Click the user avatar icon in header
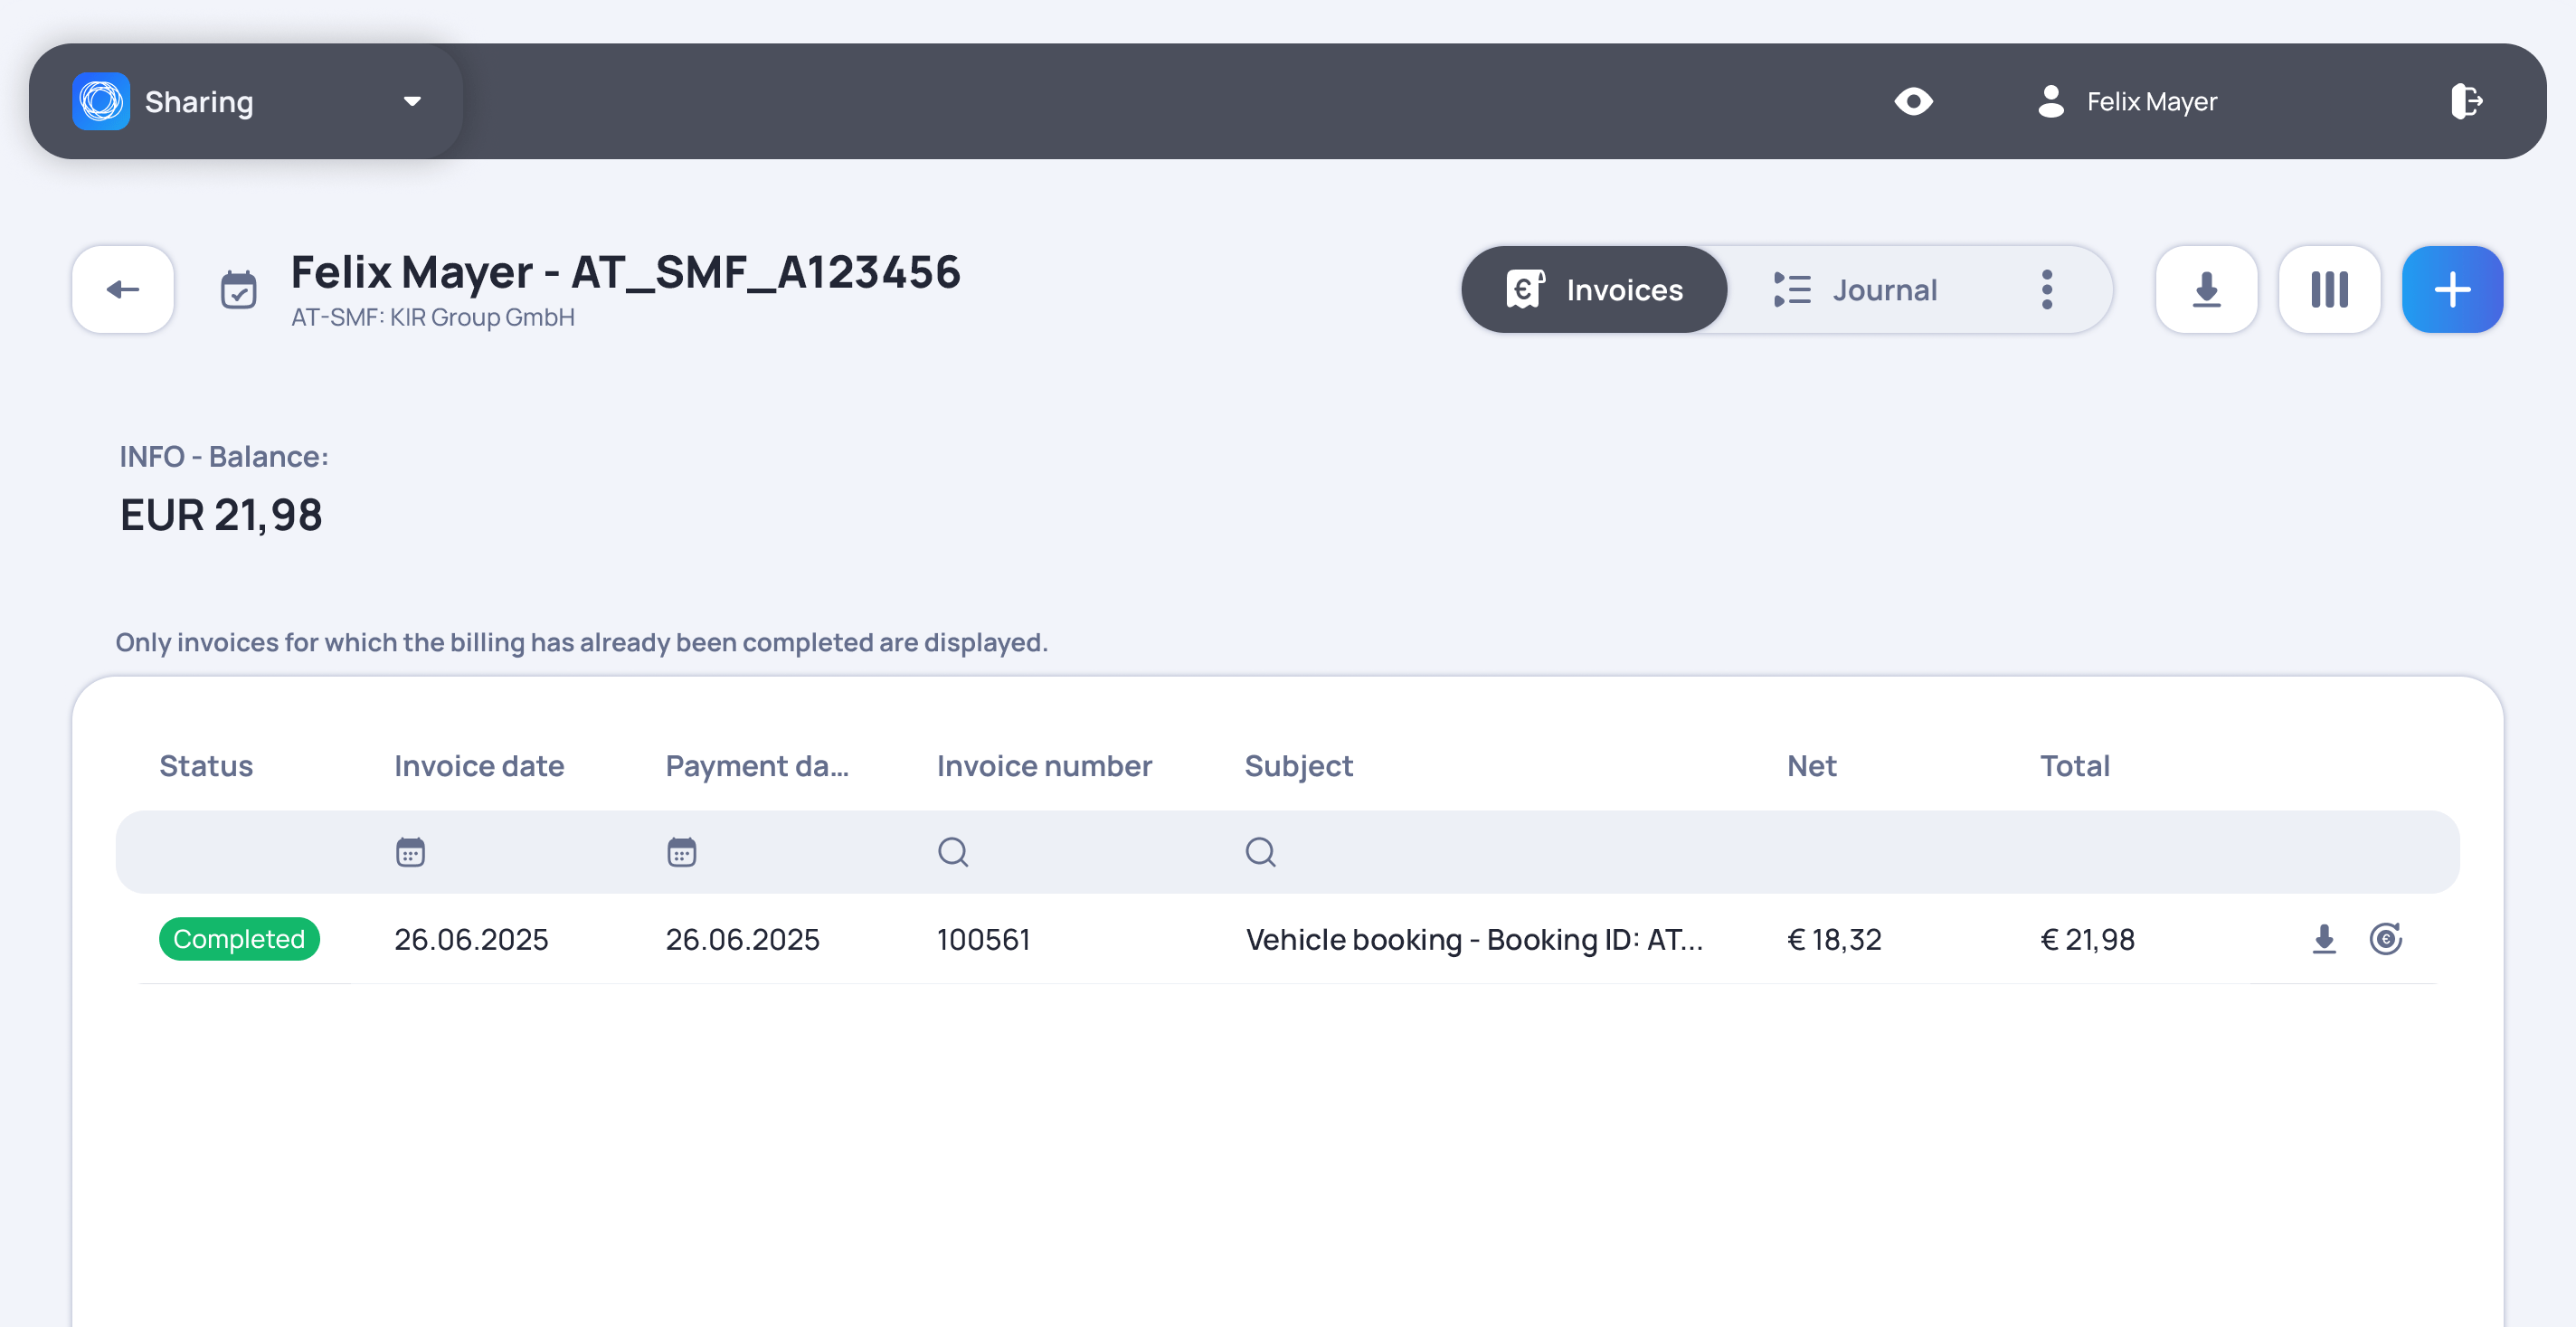Viewport: 2576px width, 1327px height. click(x=2050, y=101)
